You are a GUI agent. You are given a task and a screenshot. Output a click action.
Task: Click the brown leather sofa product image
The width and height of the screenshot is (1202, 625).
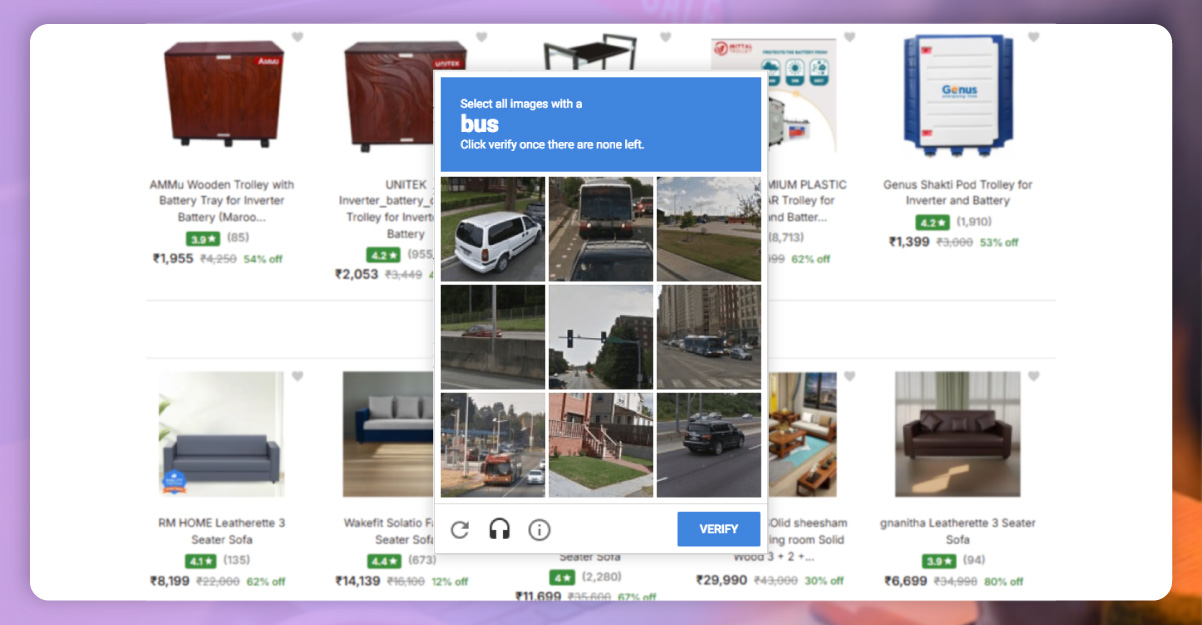957,434
